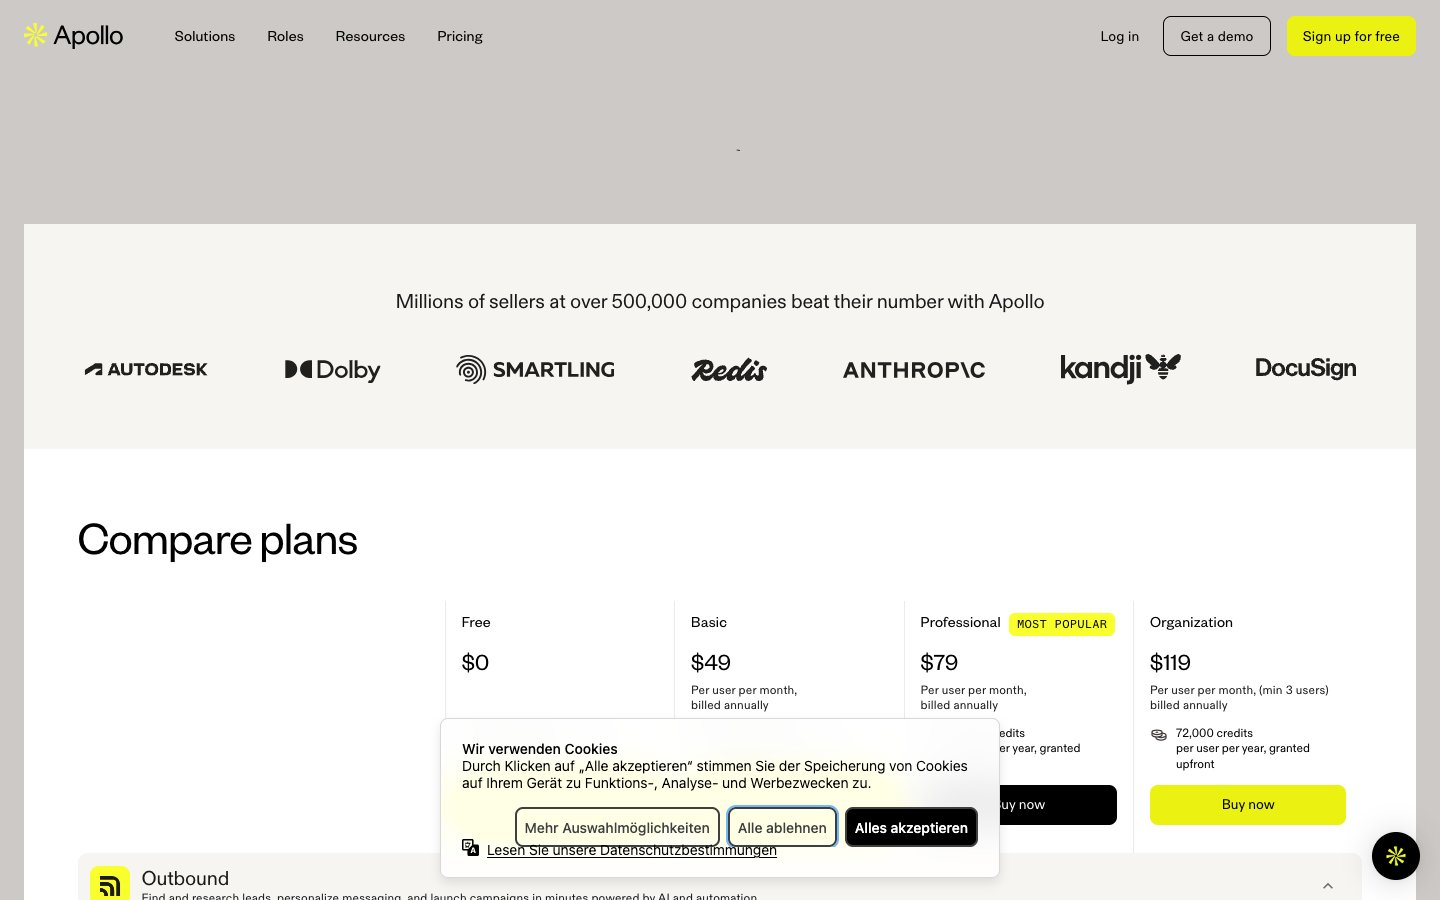Viewport: 1440px width, 900px height.
Task: Select the Dolby company logo
Action: (332, 369)
